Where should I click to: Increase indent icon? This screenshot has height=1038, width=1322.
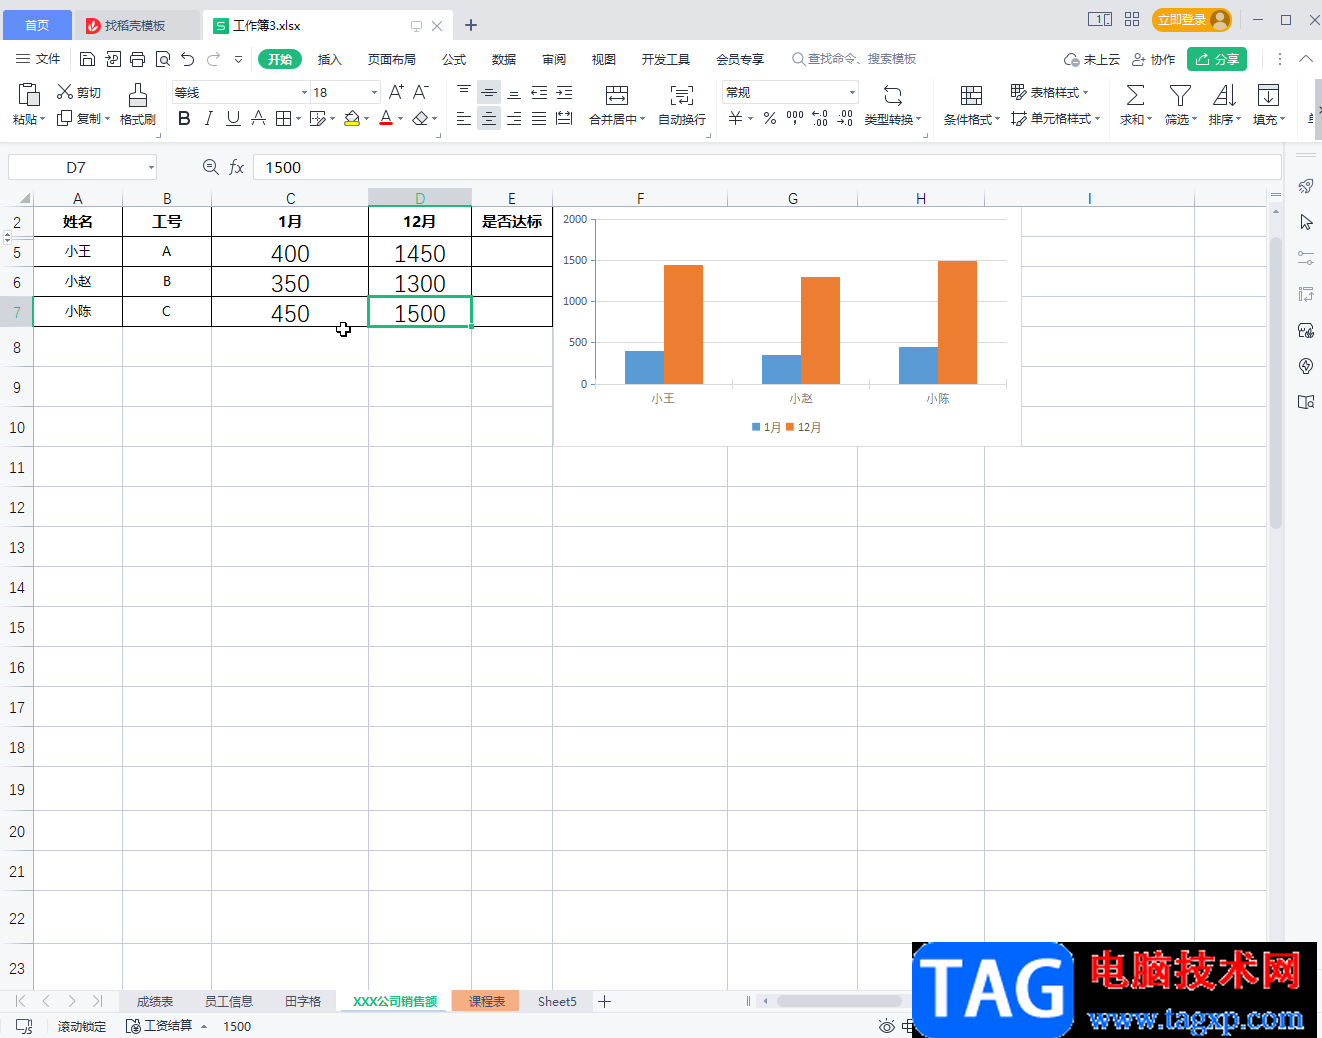coord(564,92)
